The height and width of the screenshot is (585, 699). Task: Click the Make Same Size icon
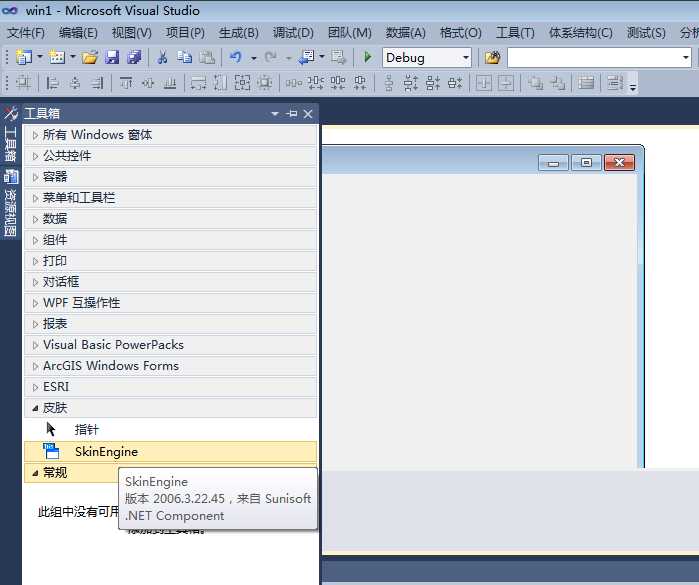click(243, 83)
